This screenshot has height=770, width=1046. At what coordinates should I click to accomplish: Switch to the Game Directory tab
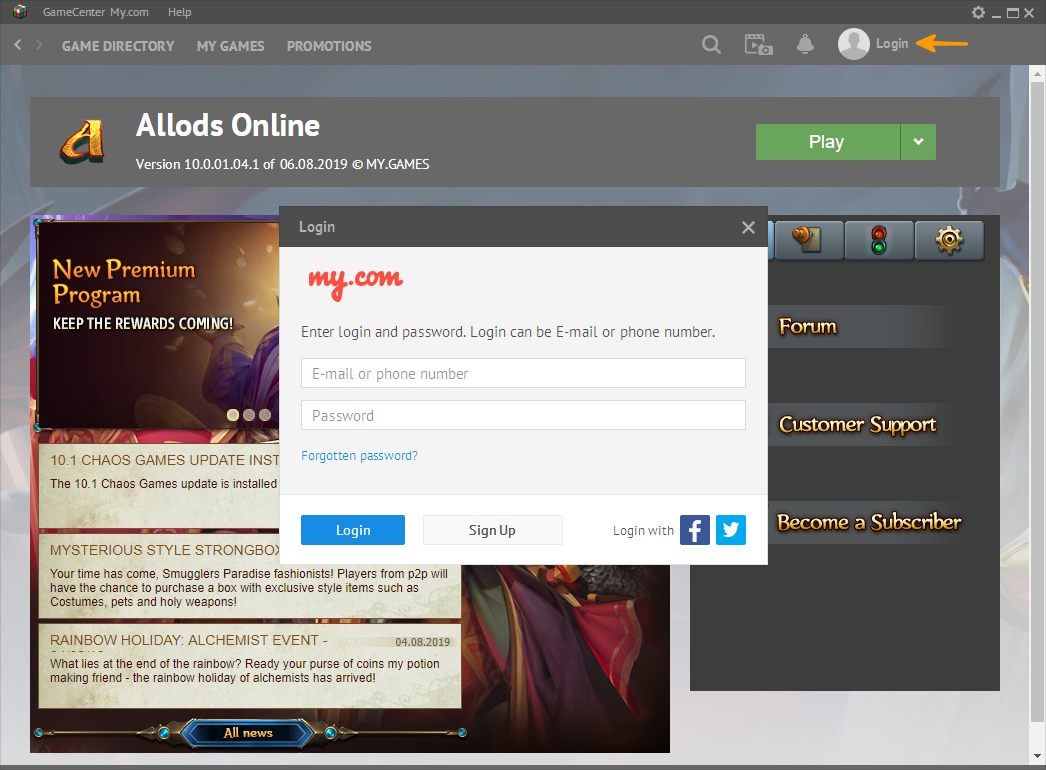[x=118, y=46]
